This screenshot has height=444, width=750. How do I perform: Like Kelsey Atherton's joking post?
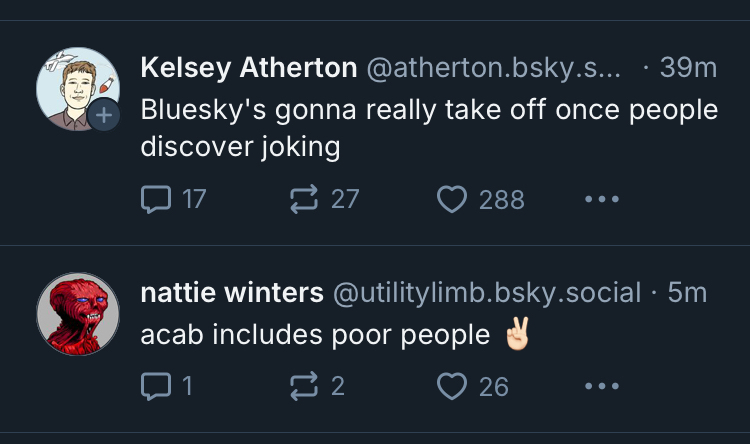coord(453,199)
